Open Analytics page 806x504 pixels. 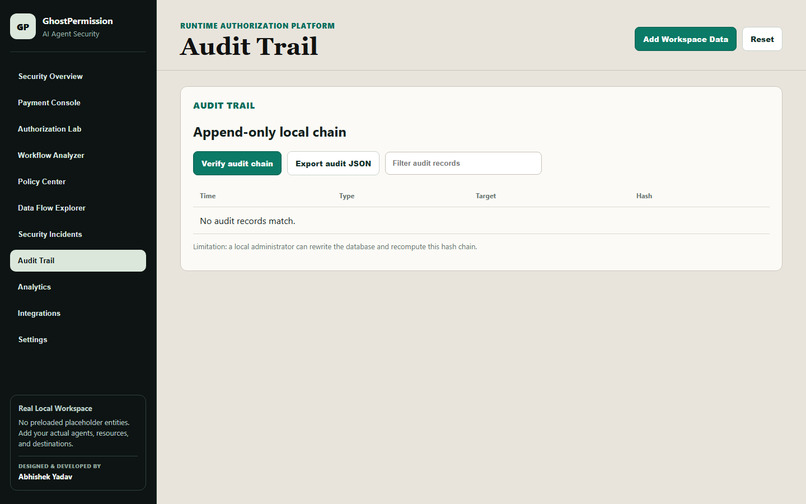pos(78,287)
